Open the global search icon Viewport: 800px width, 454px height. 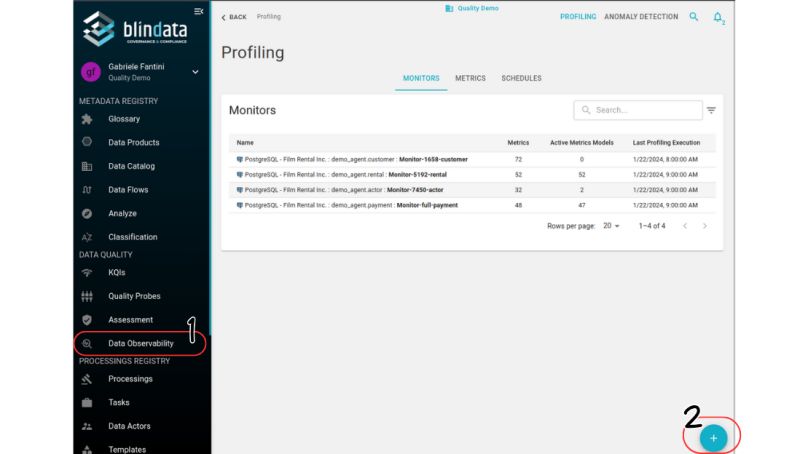(693, 16)
